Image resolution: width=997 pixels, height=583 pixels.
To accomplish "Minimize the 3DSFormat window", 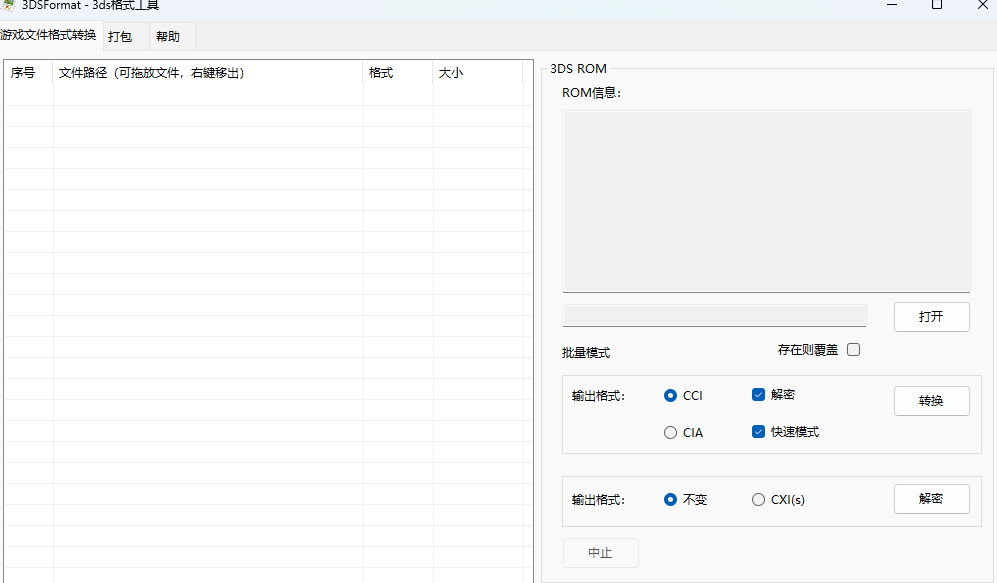I will [x=891, y=5].
